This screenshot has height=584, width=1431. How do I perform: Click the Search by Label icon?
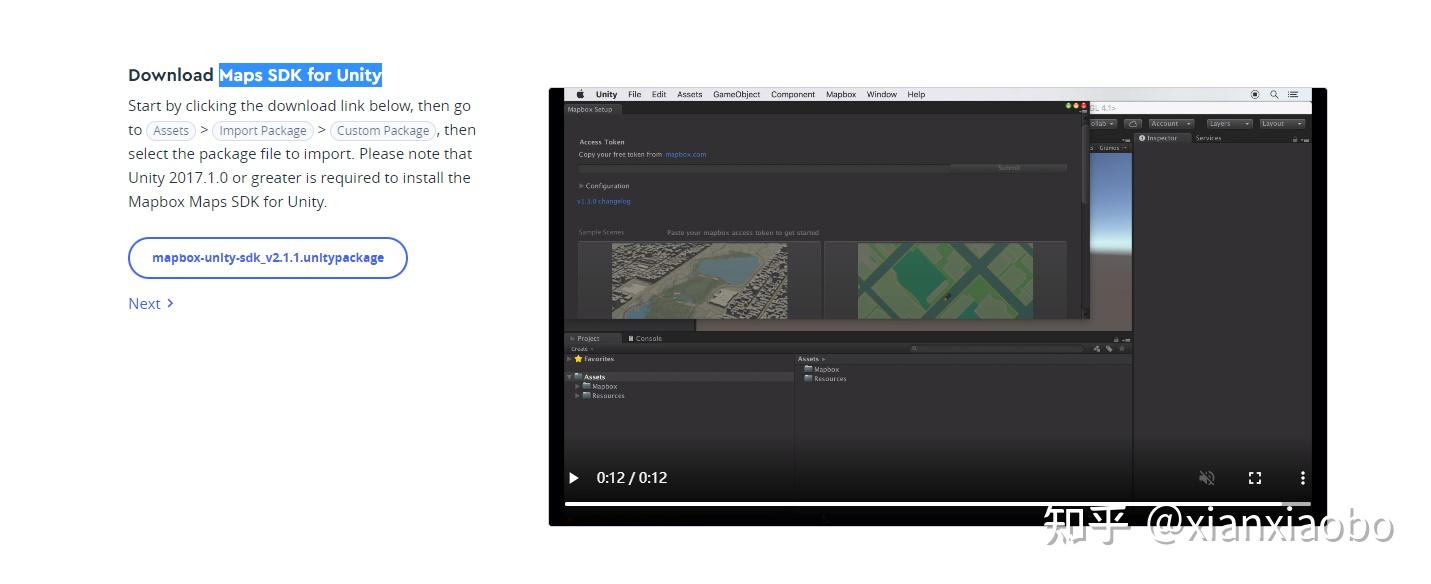(x=1109, y=349)
